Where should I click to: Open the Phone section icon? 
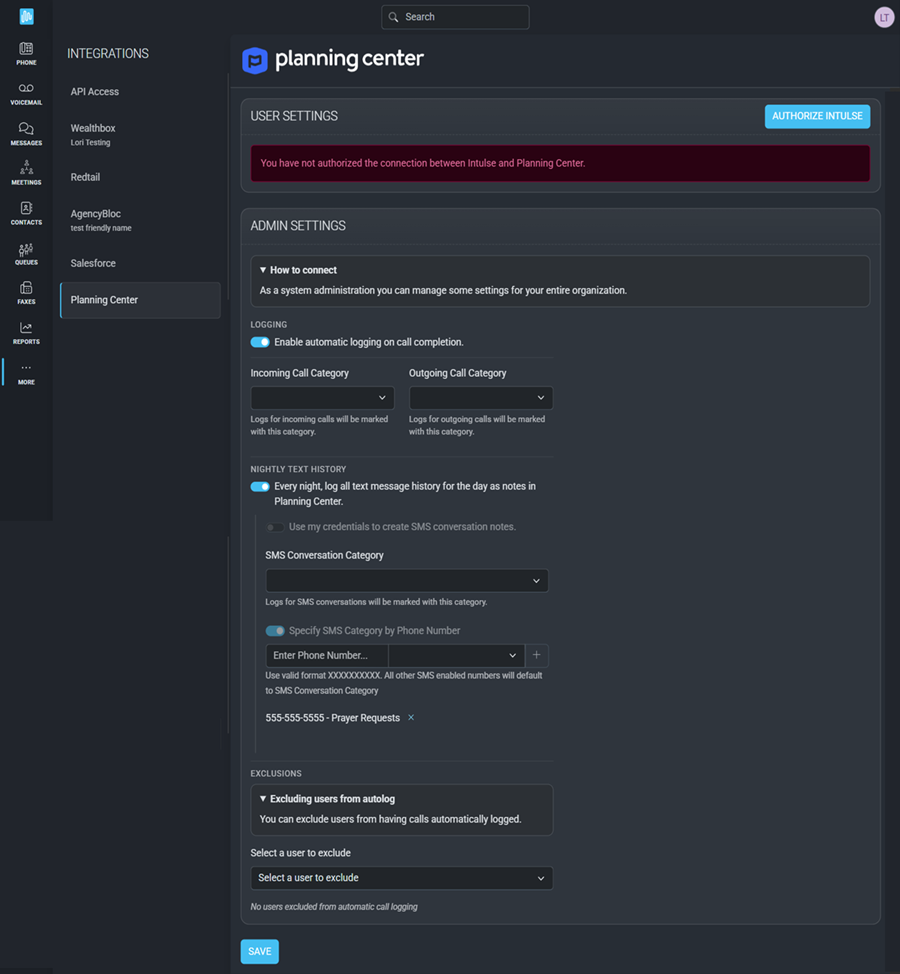pyautogui.click(x=26, y=53)
